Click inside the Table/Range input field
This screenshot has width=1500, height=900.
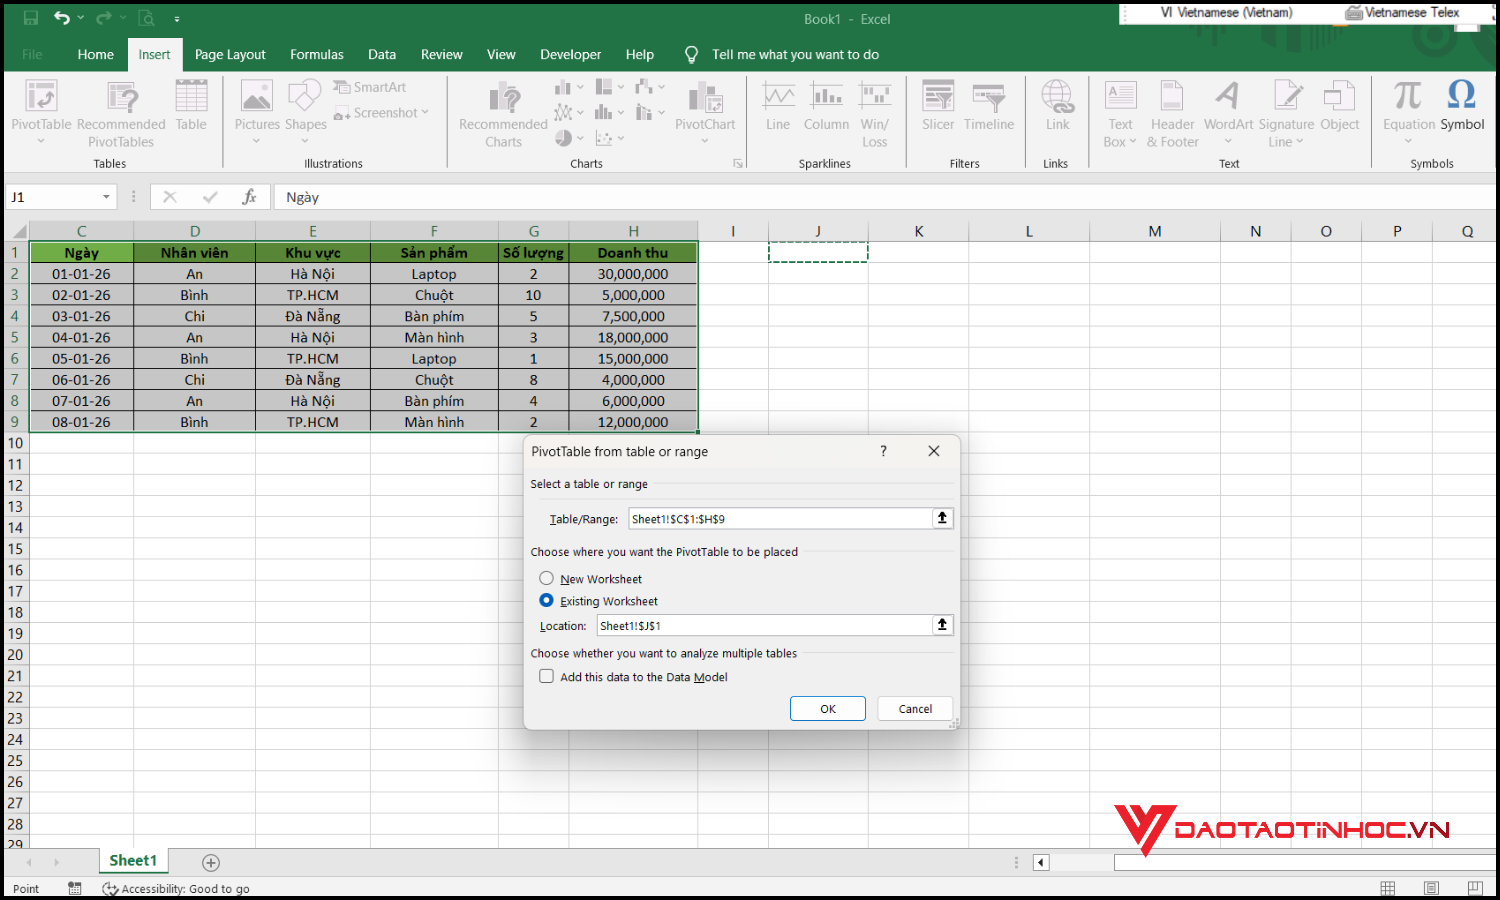(x=780, y=518)
